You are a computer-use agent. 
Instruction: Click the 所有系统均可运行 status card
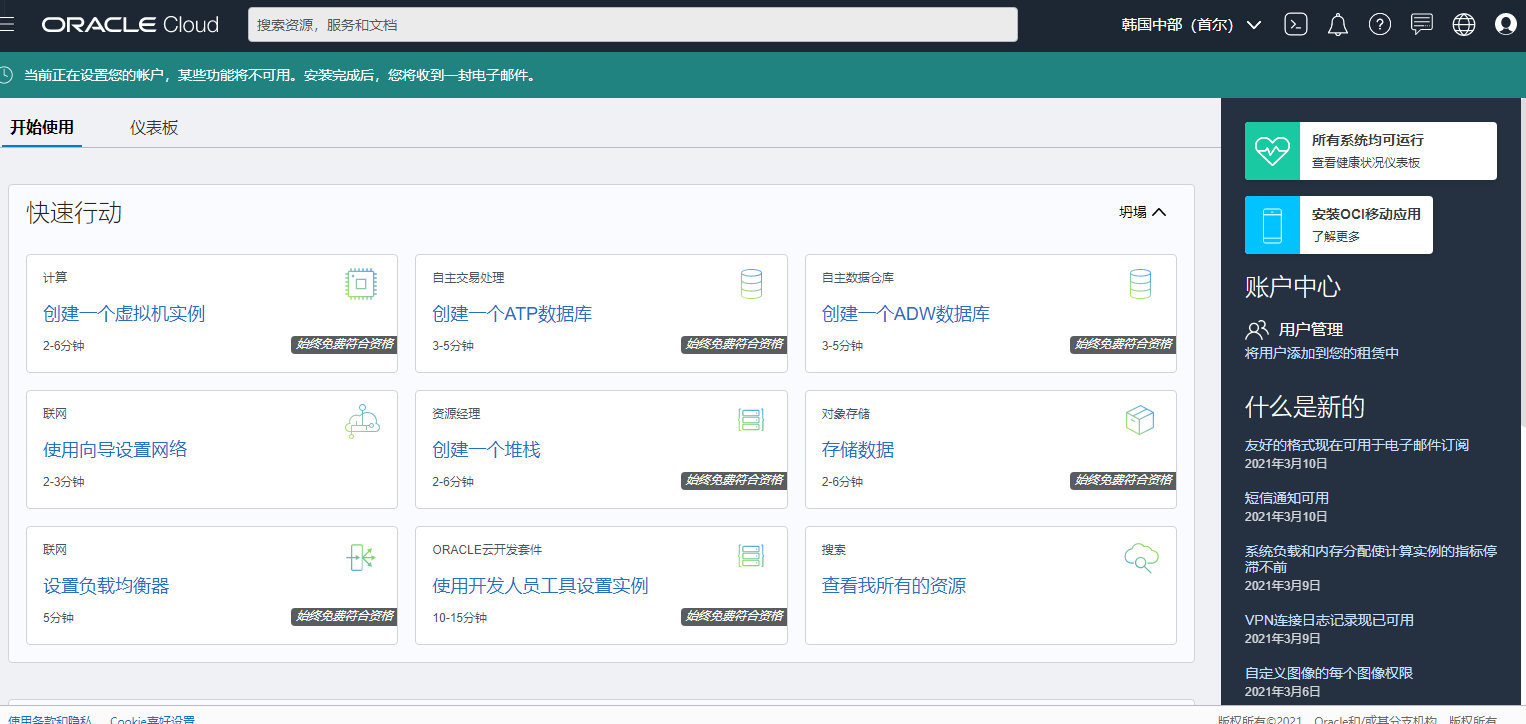1371,151
